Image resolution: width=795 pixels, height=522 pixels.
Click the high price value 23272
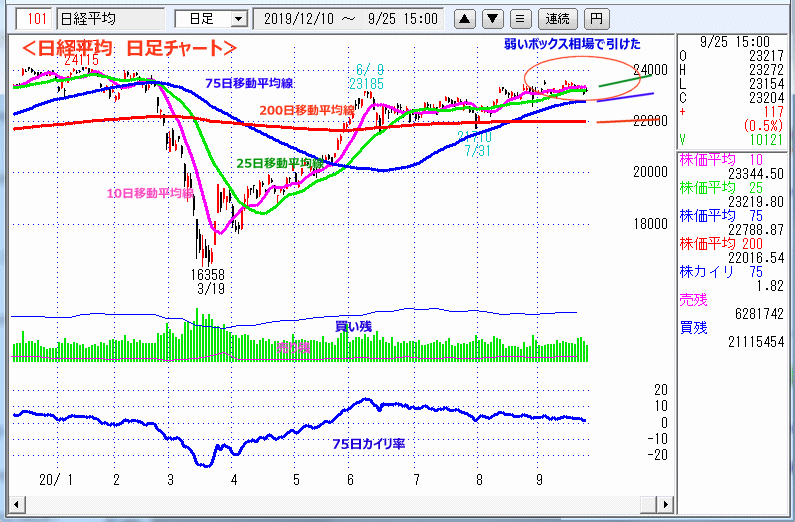pos(766,69)
